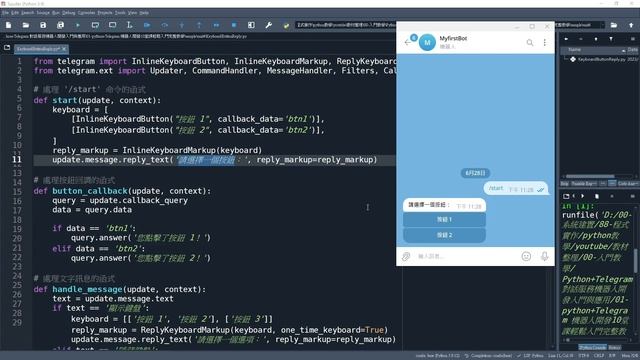Open the Telegram three-dot options menu
The height and width of the screenshot is (360, 640).
(544, 42)
